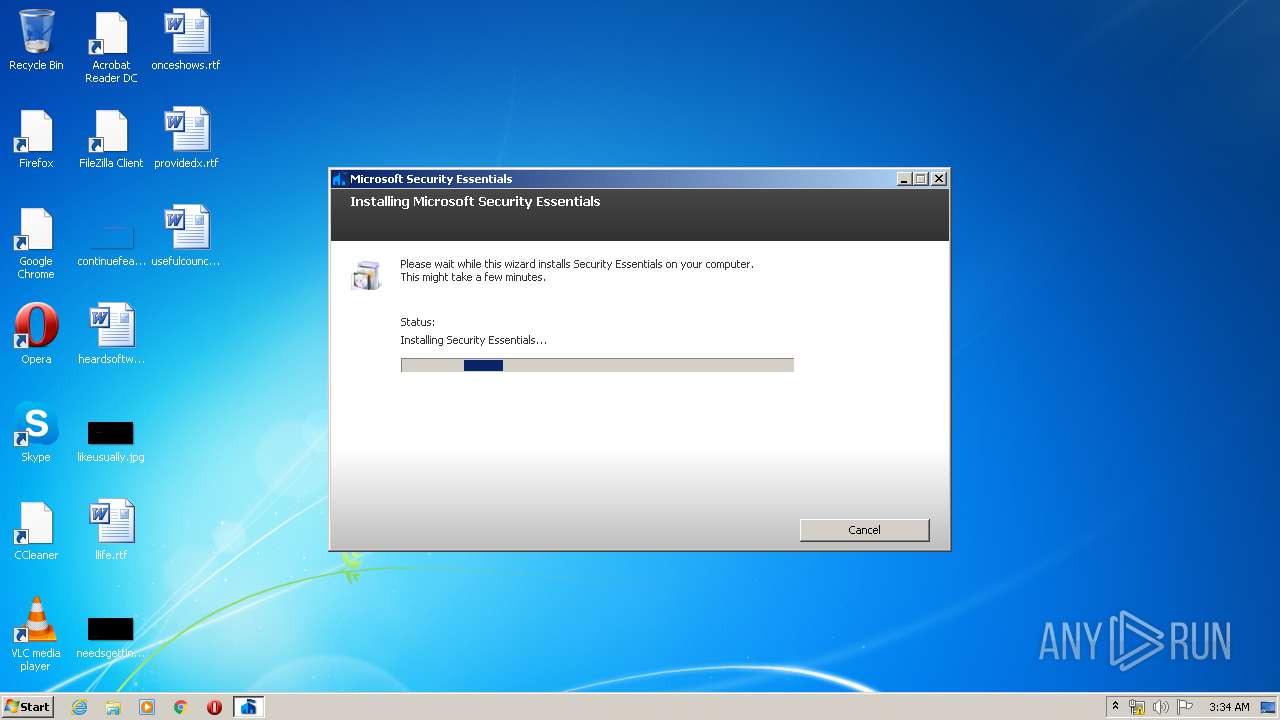This screenshot has width=1280, height=720.
Task: Open the volume tray icon
Action: [x=1161, y=707]
